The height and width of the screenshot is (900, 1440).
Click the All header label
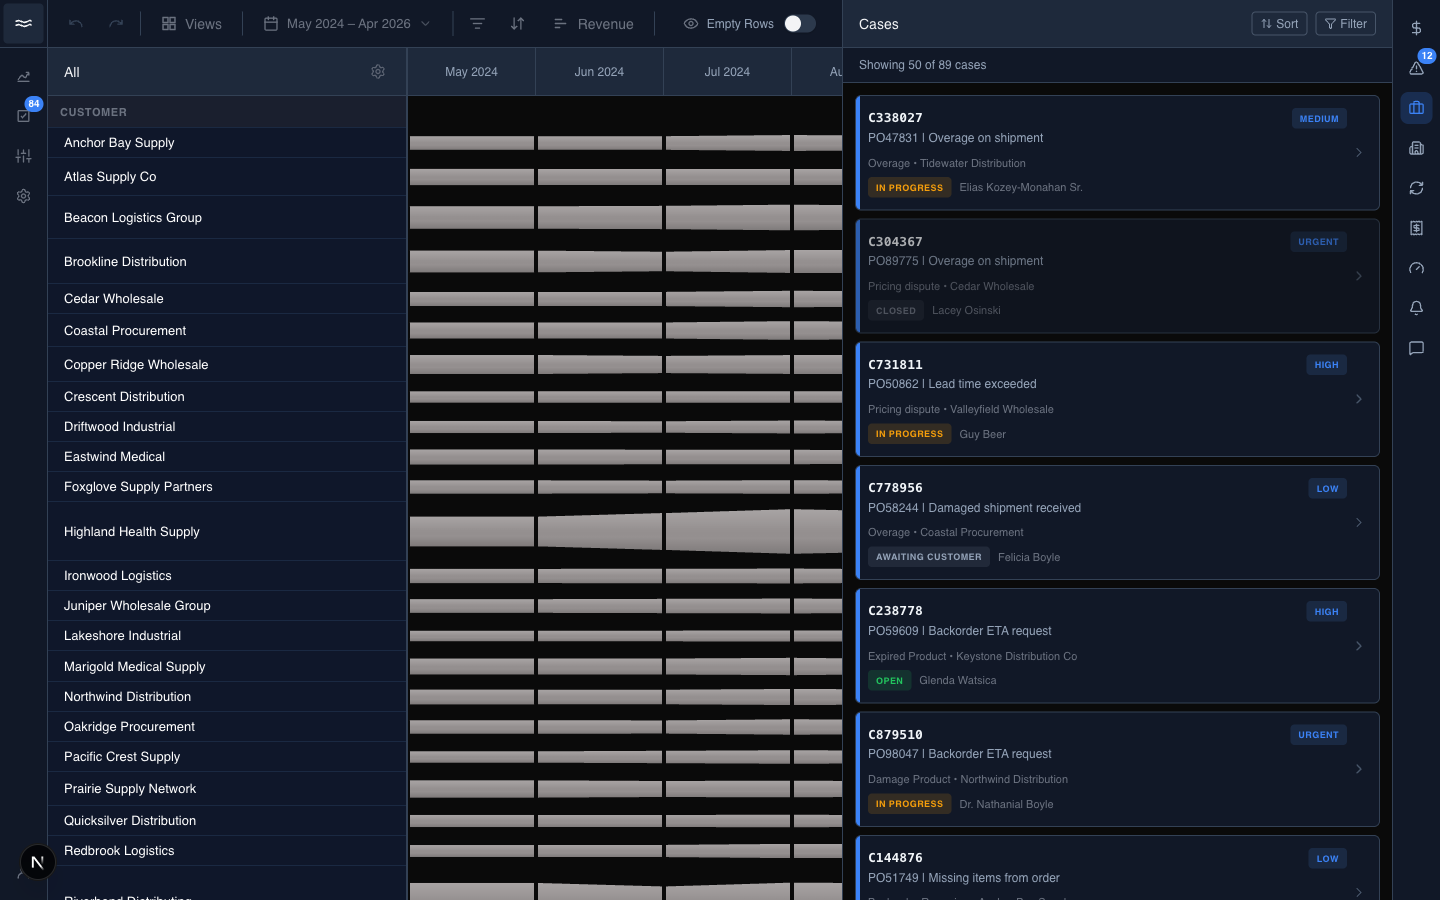click(x=72, y=72)
